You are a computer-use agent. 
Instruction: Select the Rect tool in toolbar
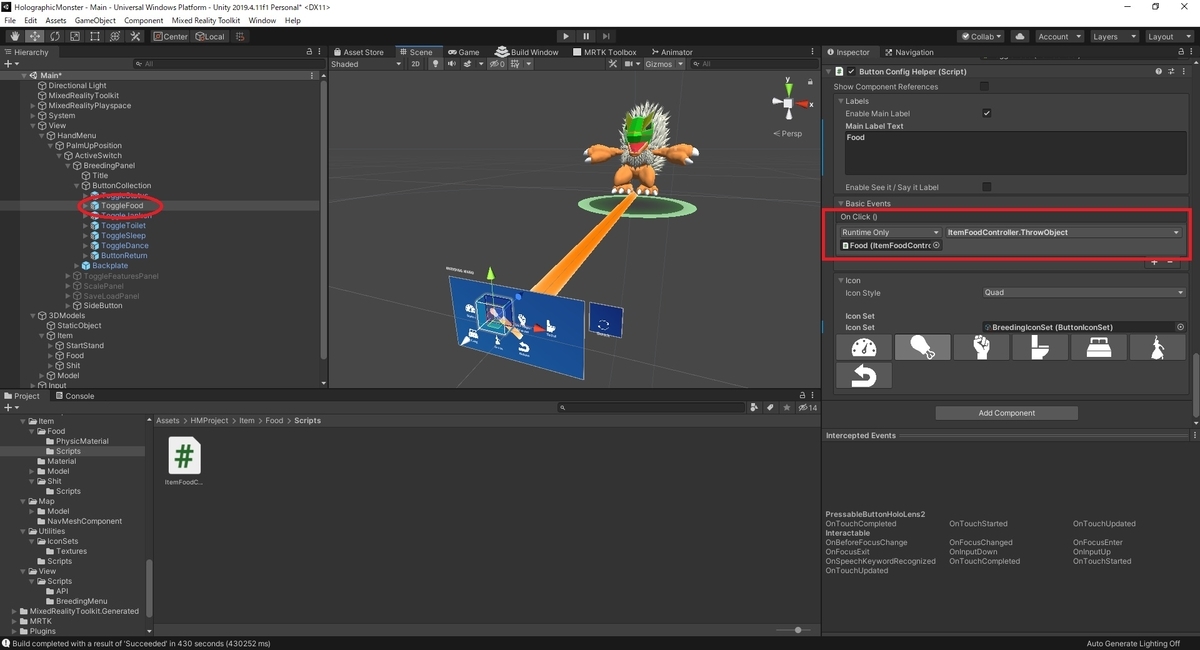point(94,36)
